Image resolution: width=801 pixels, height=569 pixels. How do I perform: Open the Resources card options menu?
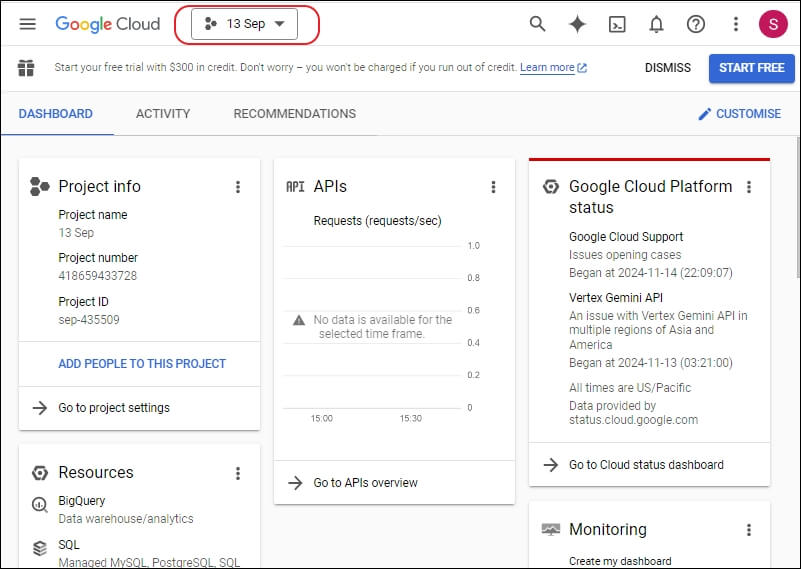238,473
